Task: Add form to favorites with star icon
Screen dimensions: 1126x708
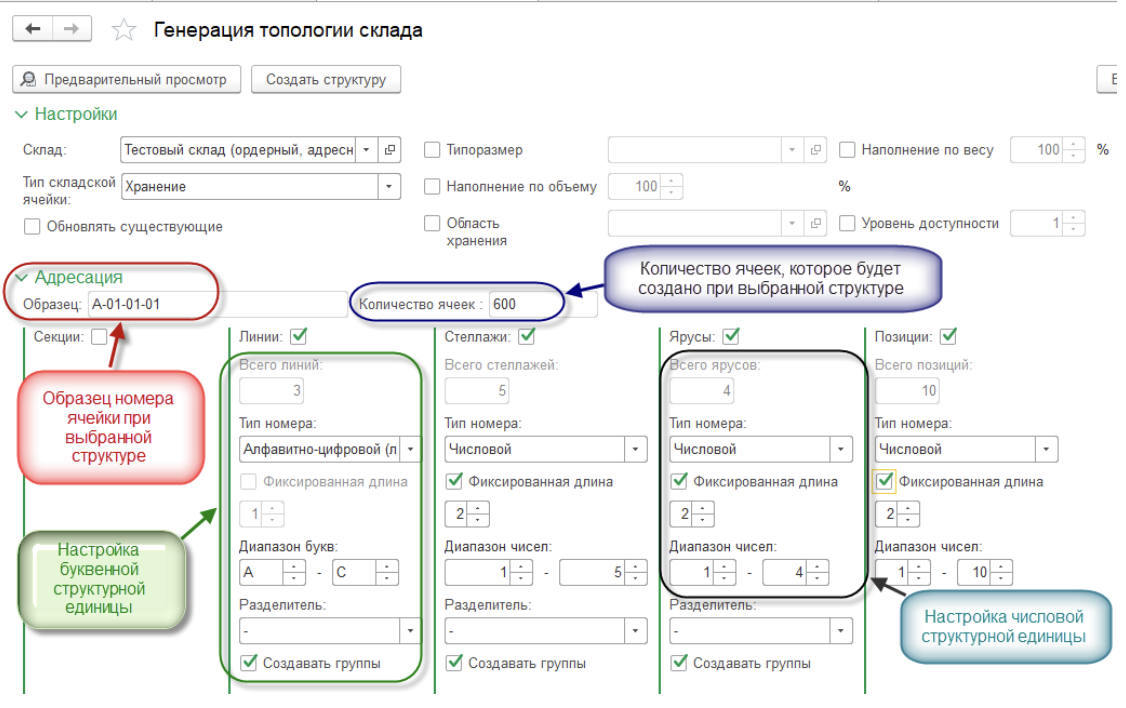Action: click(x=123, y=30)
